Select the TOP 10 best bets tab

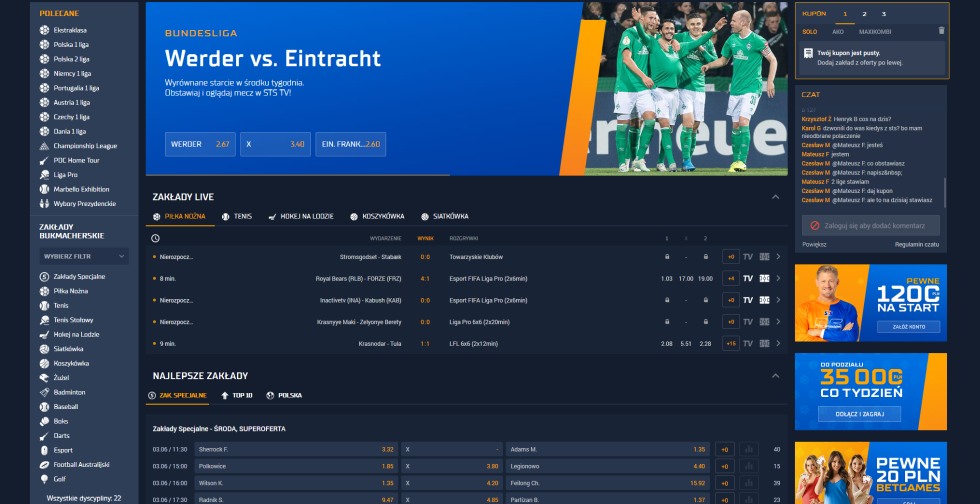236,395
